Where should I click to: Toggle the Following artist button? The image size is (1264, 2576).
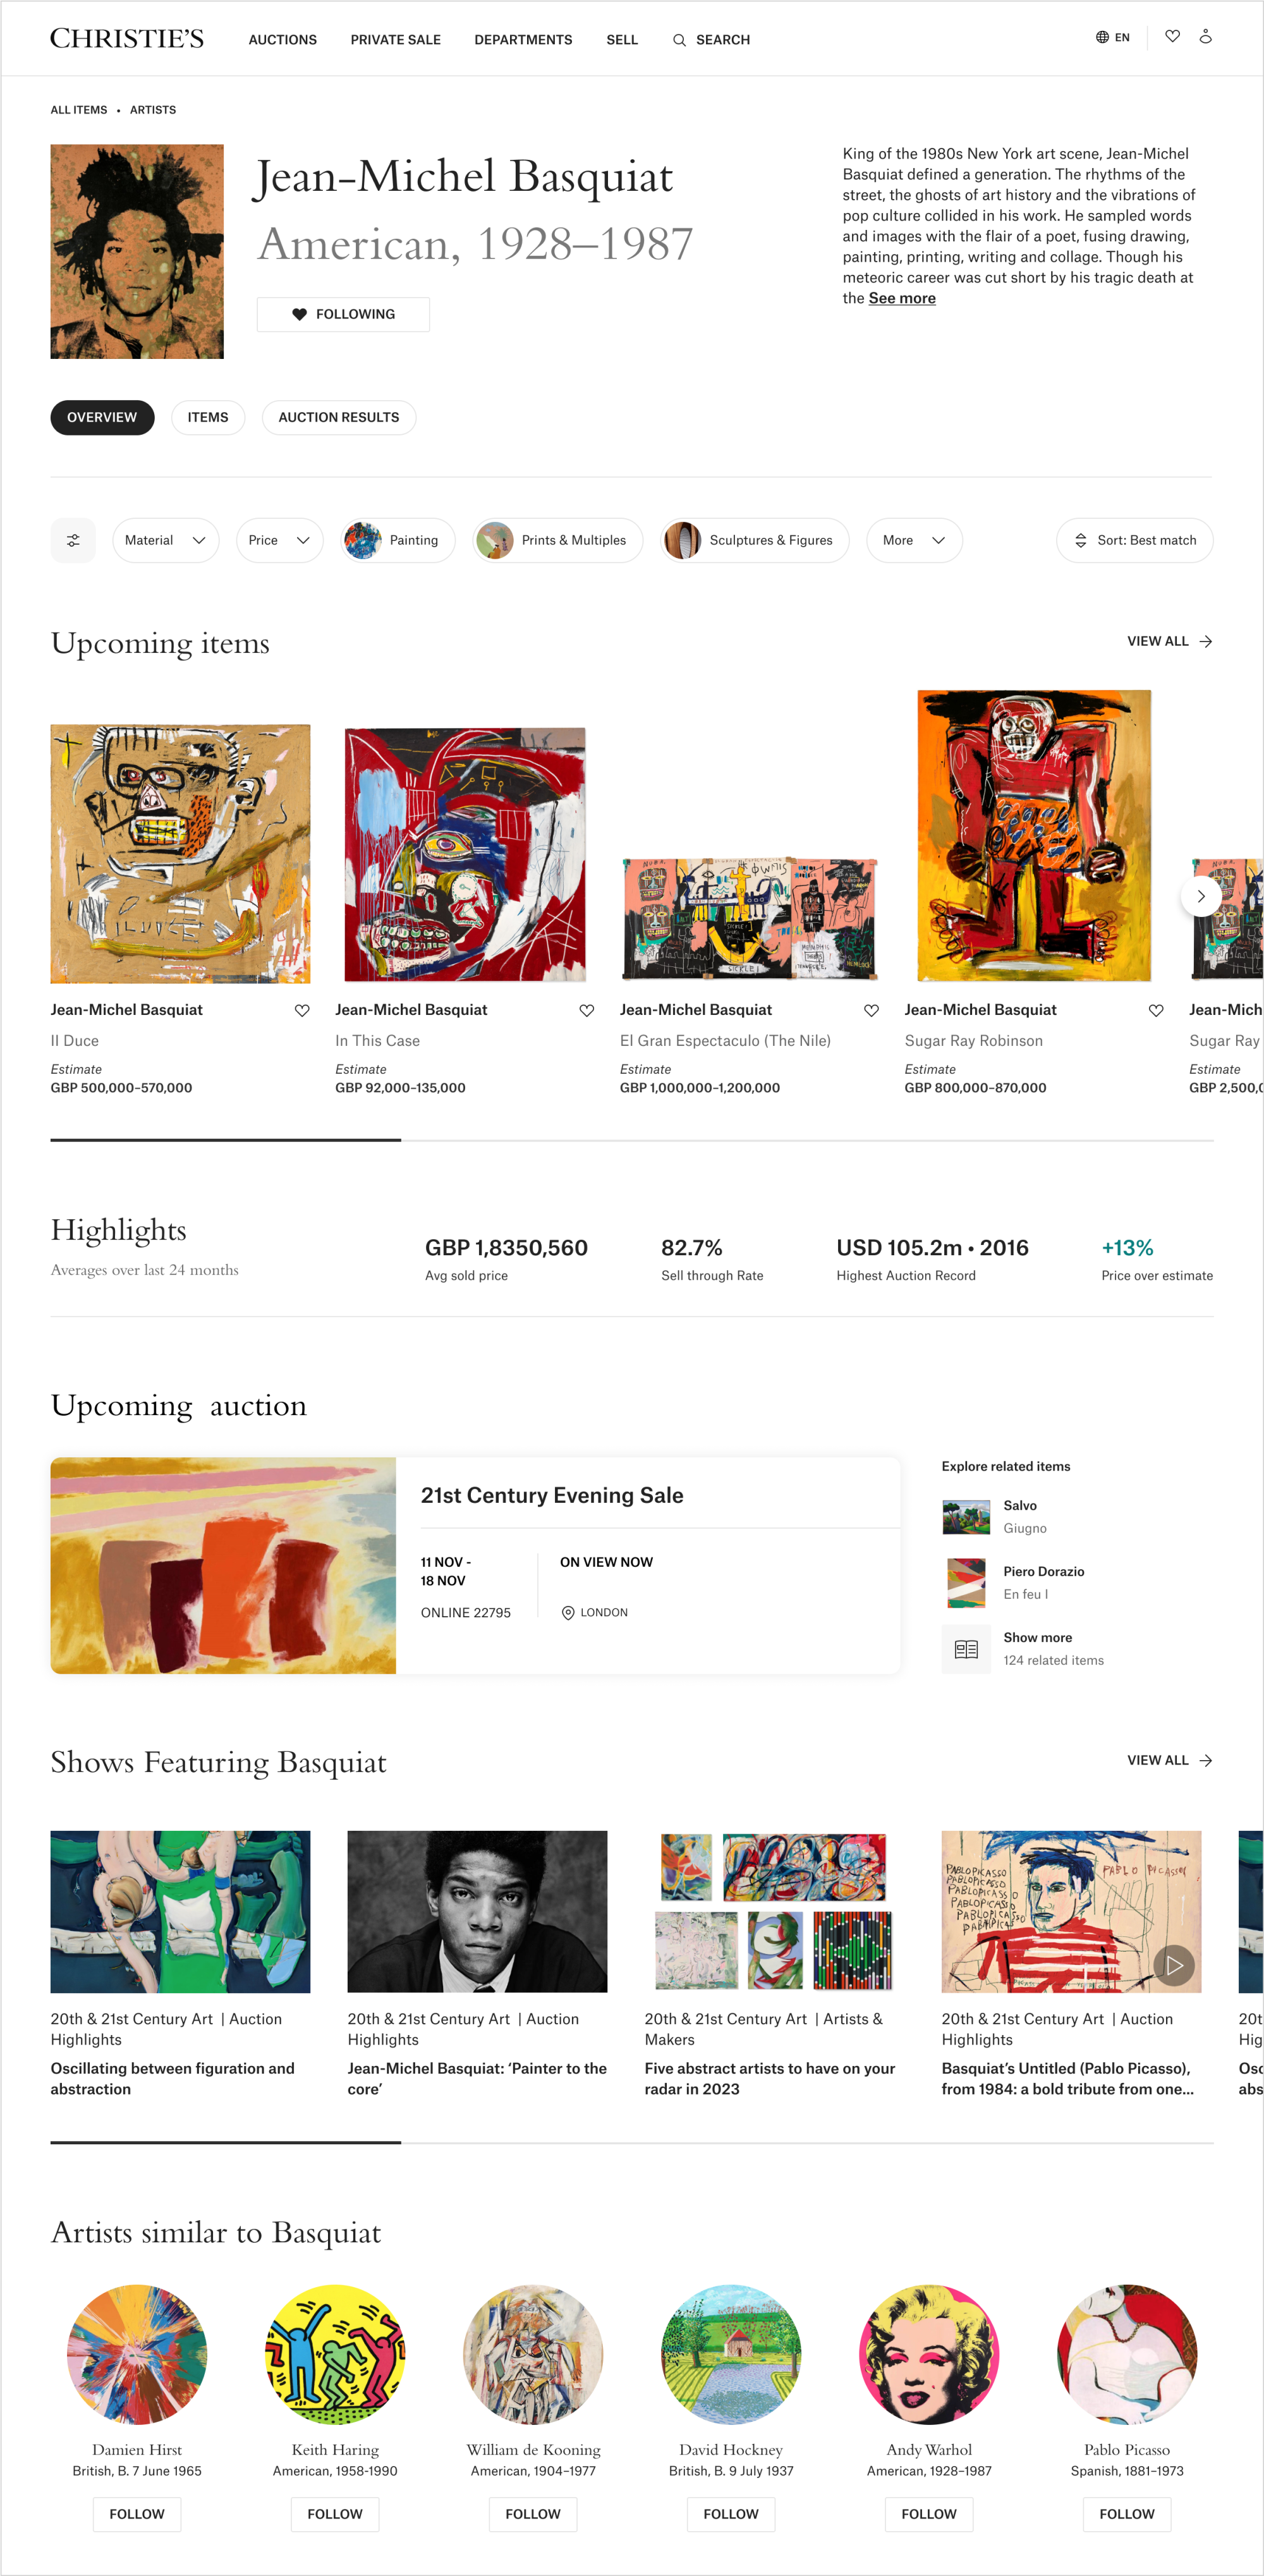(343, 314)
